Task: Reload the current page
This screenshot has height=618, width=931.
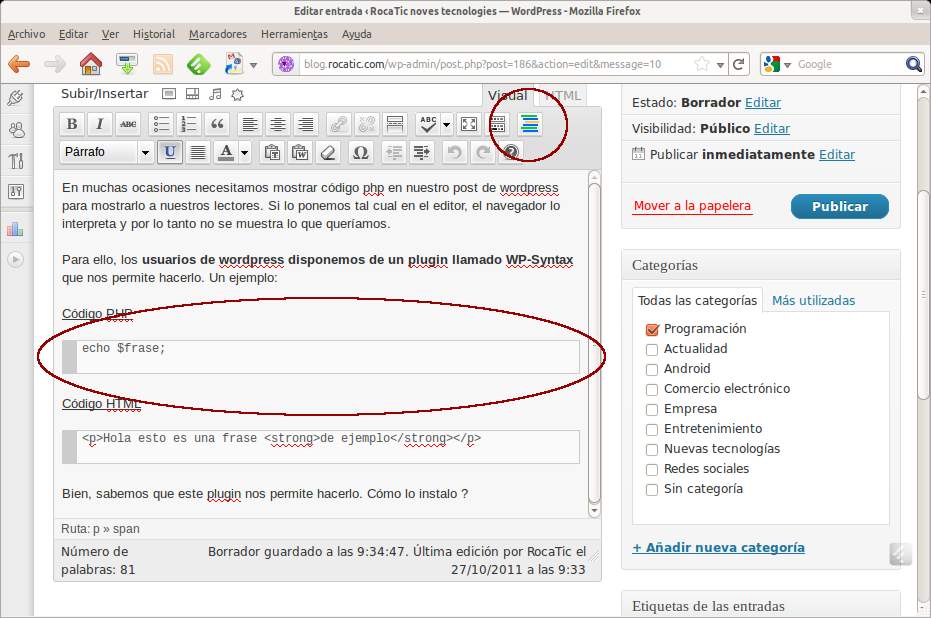Action: pos(739,64)
